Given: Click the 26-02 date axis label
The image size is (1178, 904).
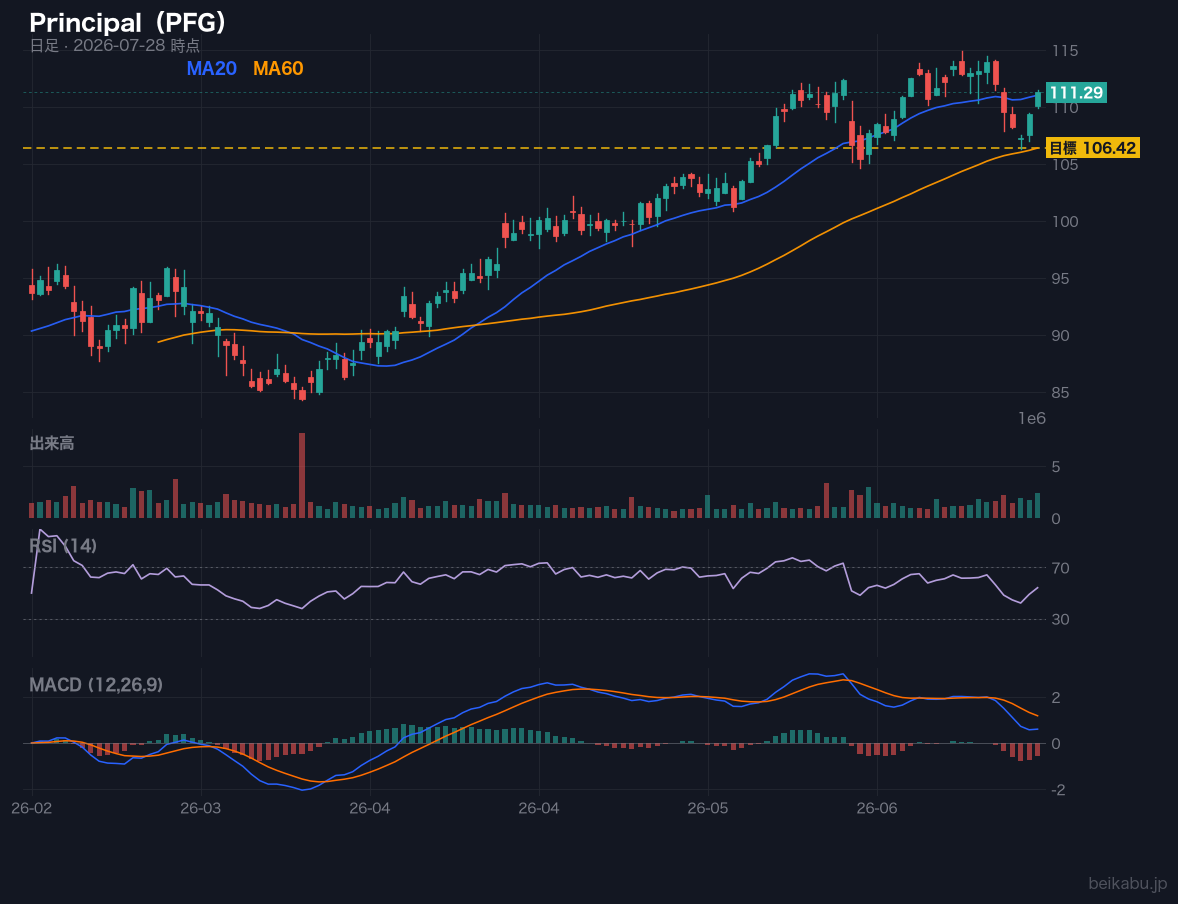Looking at the screenshot, I should click(32, 808).
